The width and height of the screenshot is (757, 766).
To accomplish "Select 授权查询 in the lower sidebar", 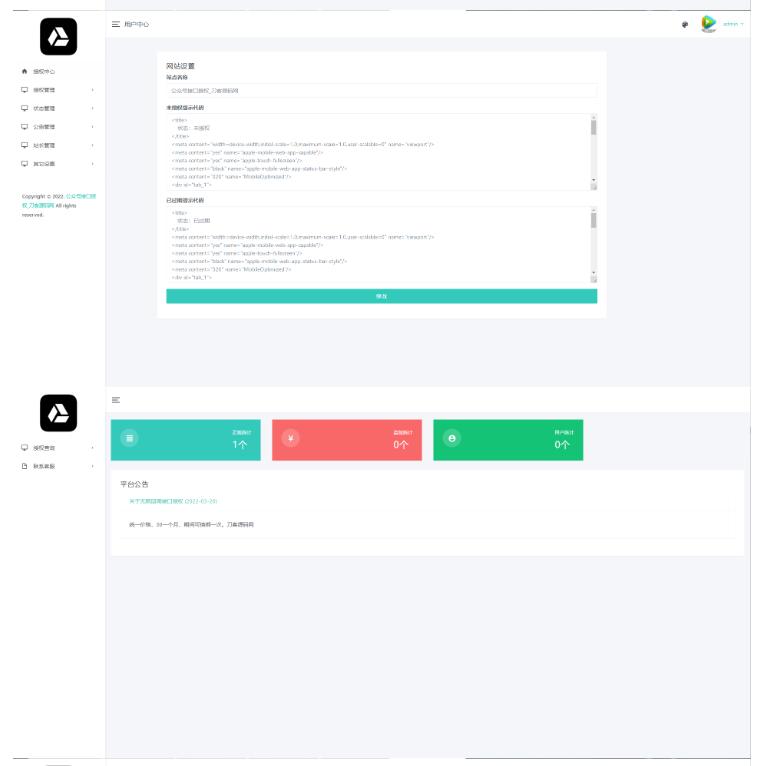I will point(44,448).
